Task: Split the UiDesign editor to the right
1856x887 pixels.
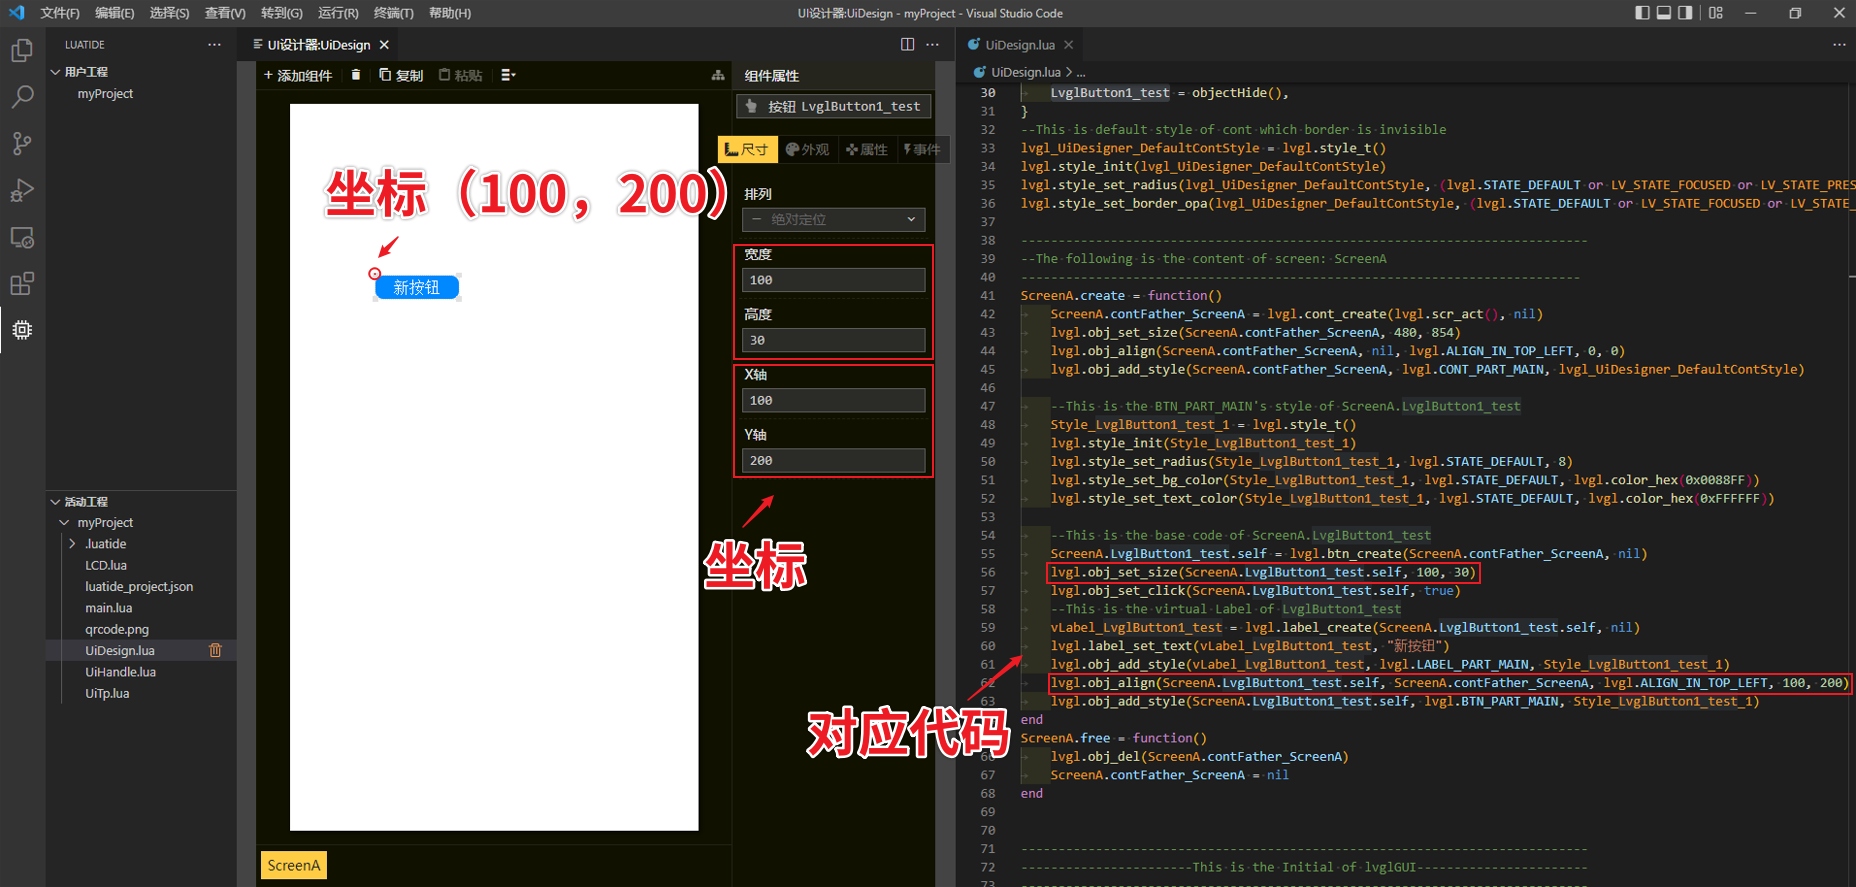Action: coord(907,44)
